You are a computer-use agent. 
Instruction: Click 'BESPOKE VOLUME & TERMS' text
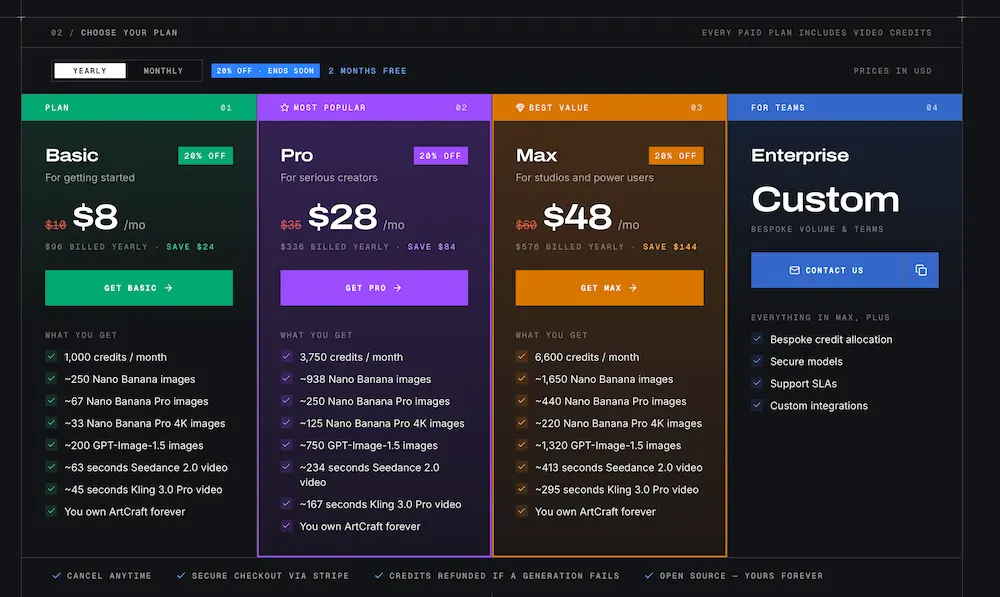(x=817, y=229)
